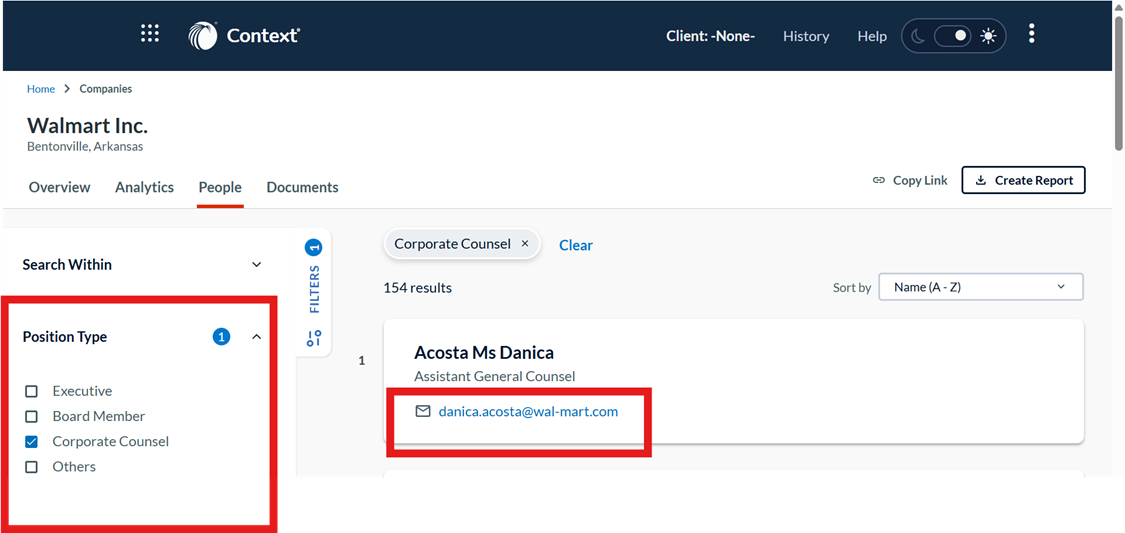Viewport: 1125px width, 533px height.
Task: Select the People tab
Action: point(220,187)
